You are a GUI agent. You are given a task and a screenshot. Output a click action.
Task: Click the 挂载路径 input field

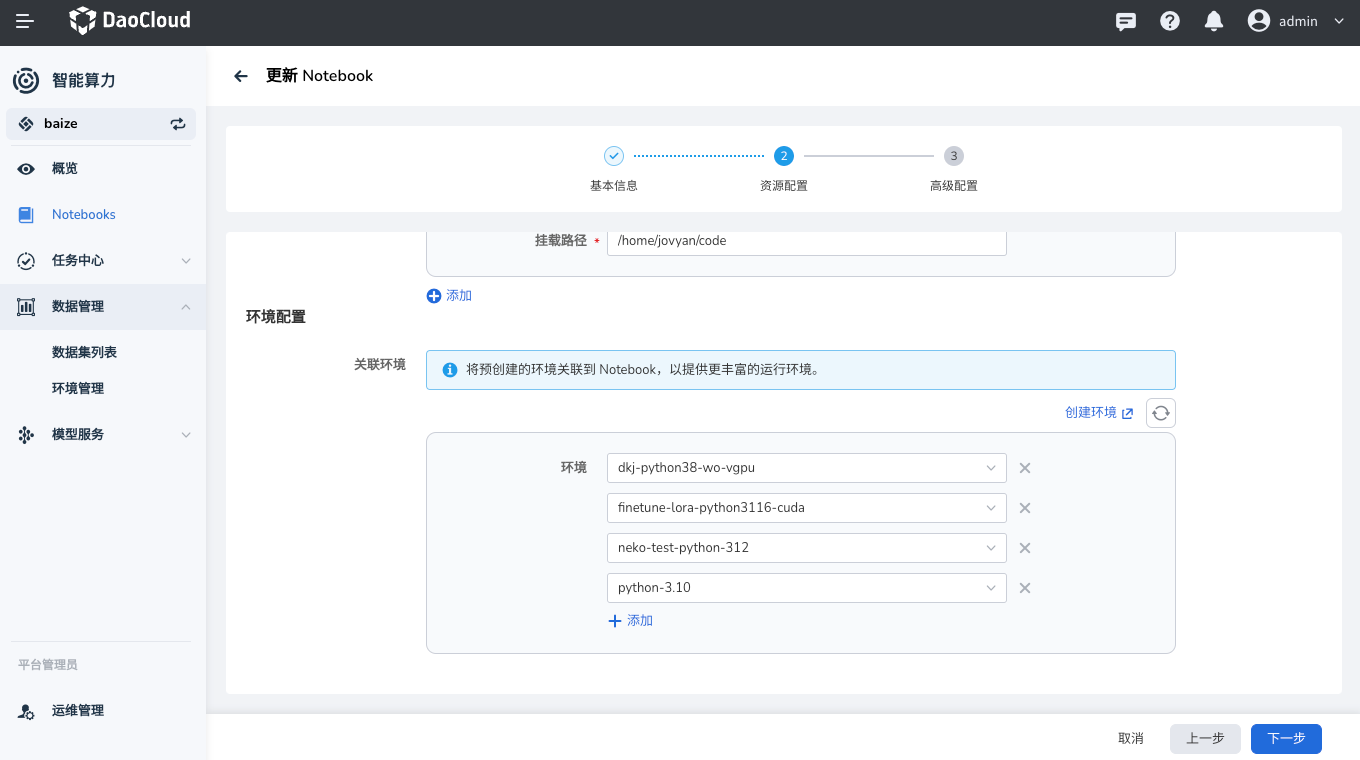(x=806, y=241)
